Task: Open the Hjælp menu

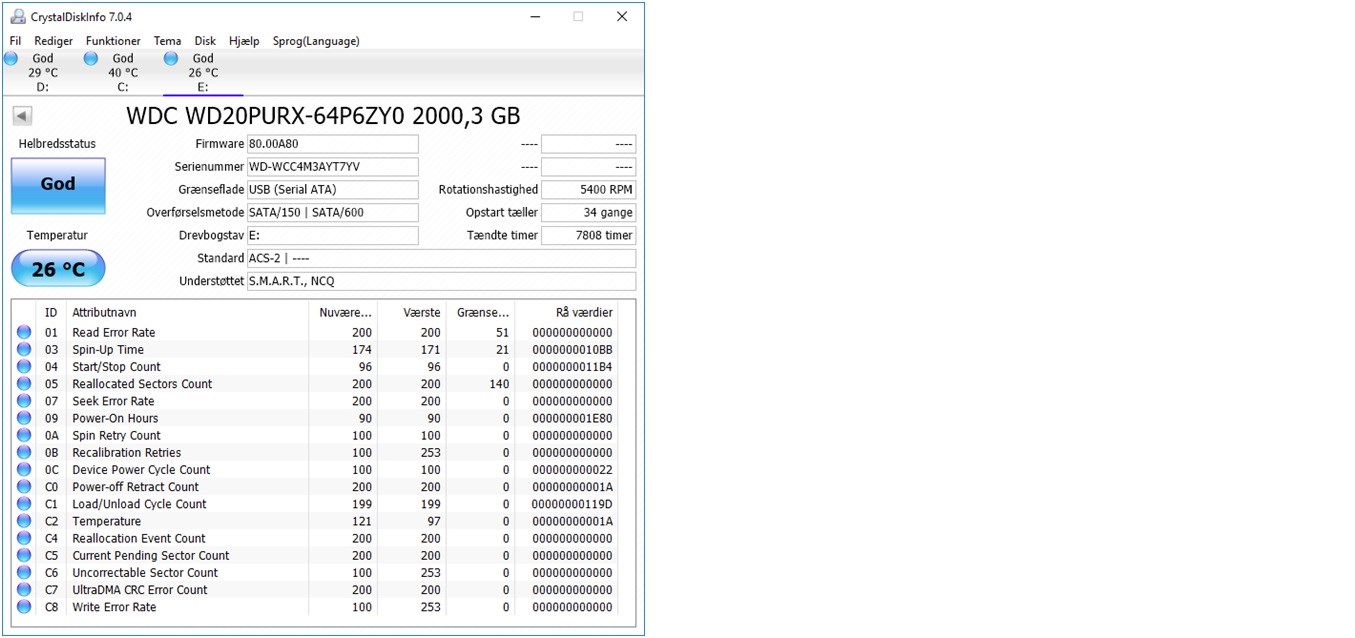Action: tap(244, 41)
